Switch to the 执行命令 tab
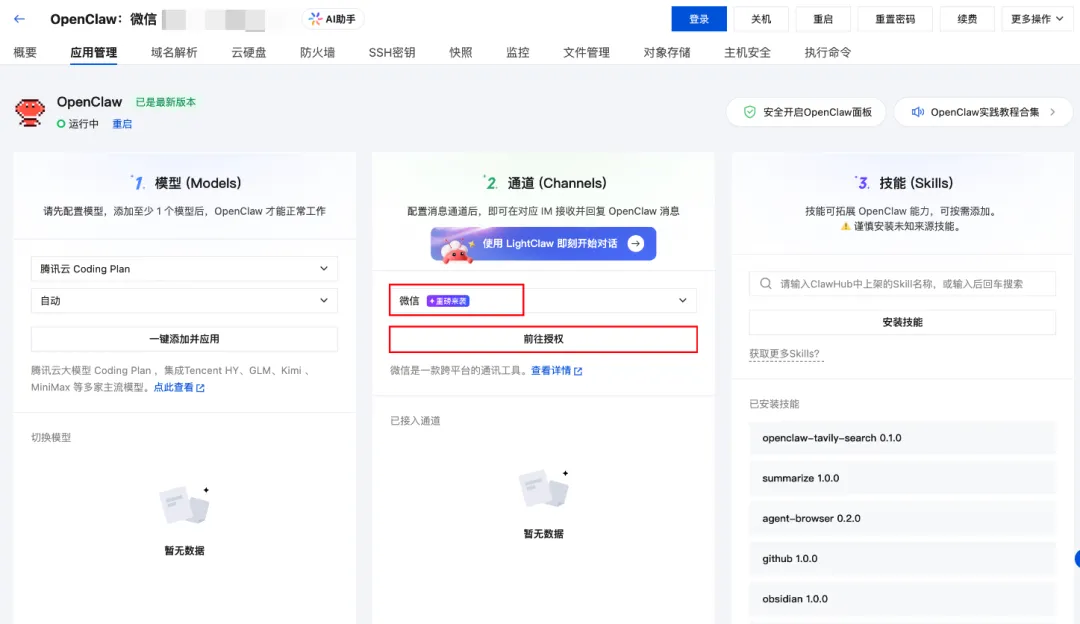 [828, 52]
